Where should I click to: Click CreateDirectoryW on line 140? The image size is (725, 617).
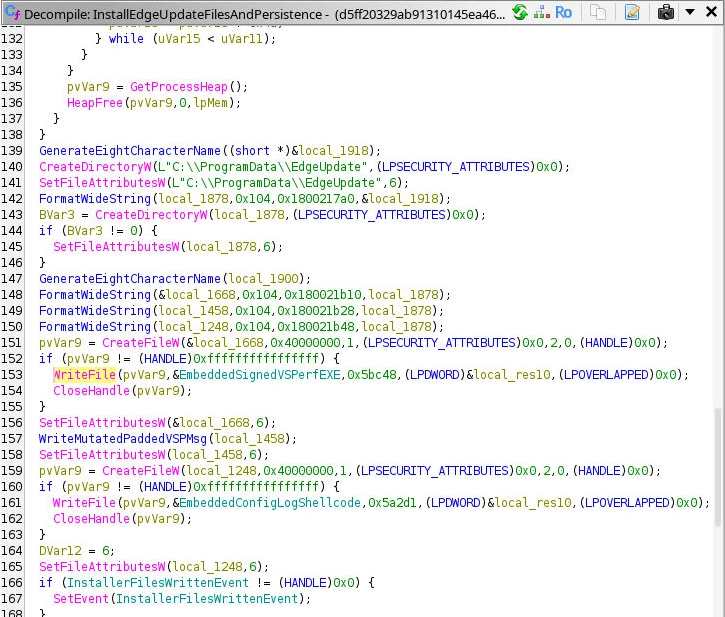click(95, 167)
